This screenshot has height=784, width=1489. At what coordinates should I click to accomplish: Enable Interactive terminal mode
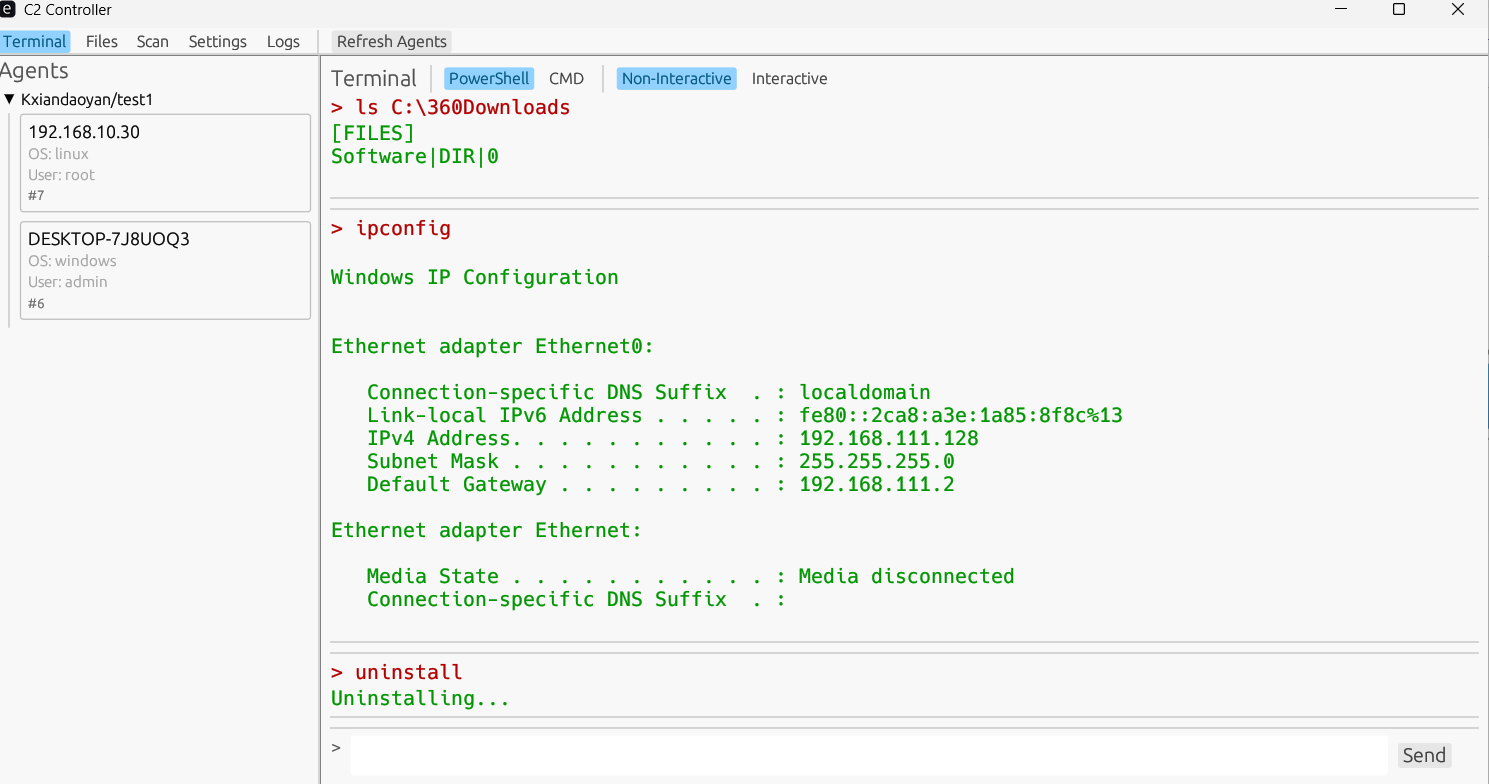[x=789, y=79]
